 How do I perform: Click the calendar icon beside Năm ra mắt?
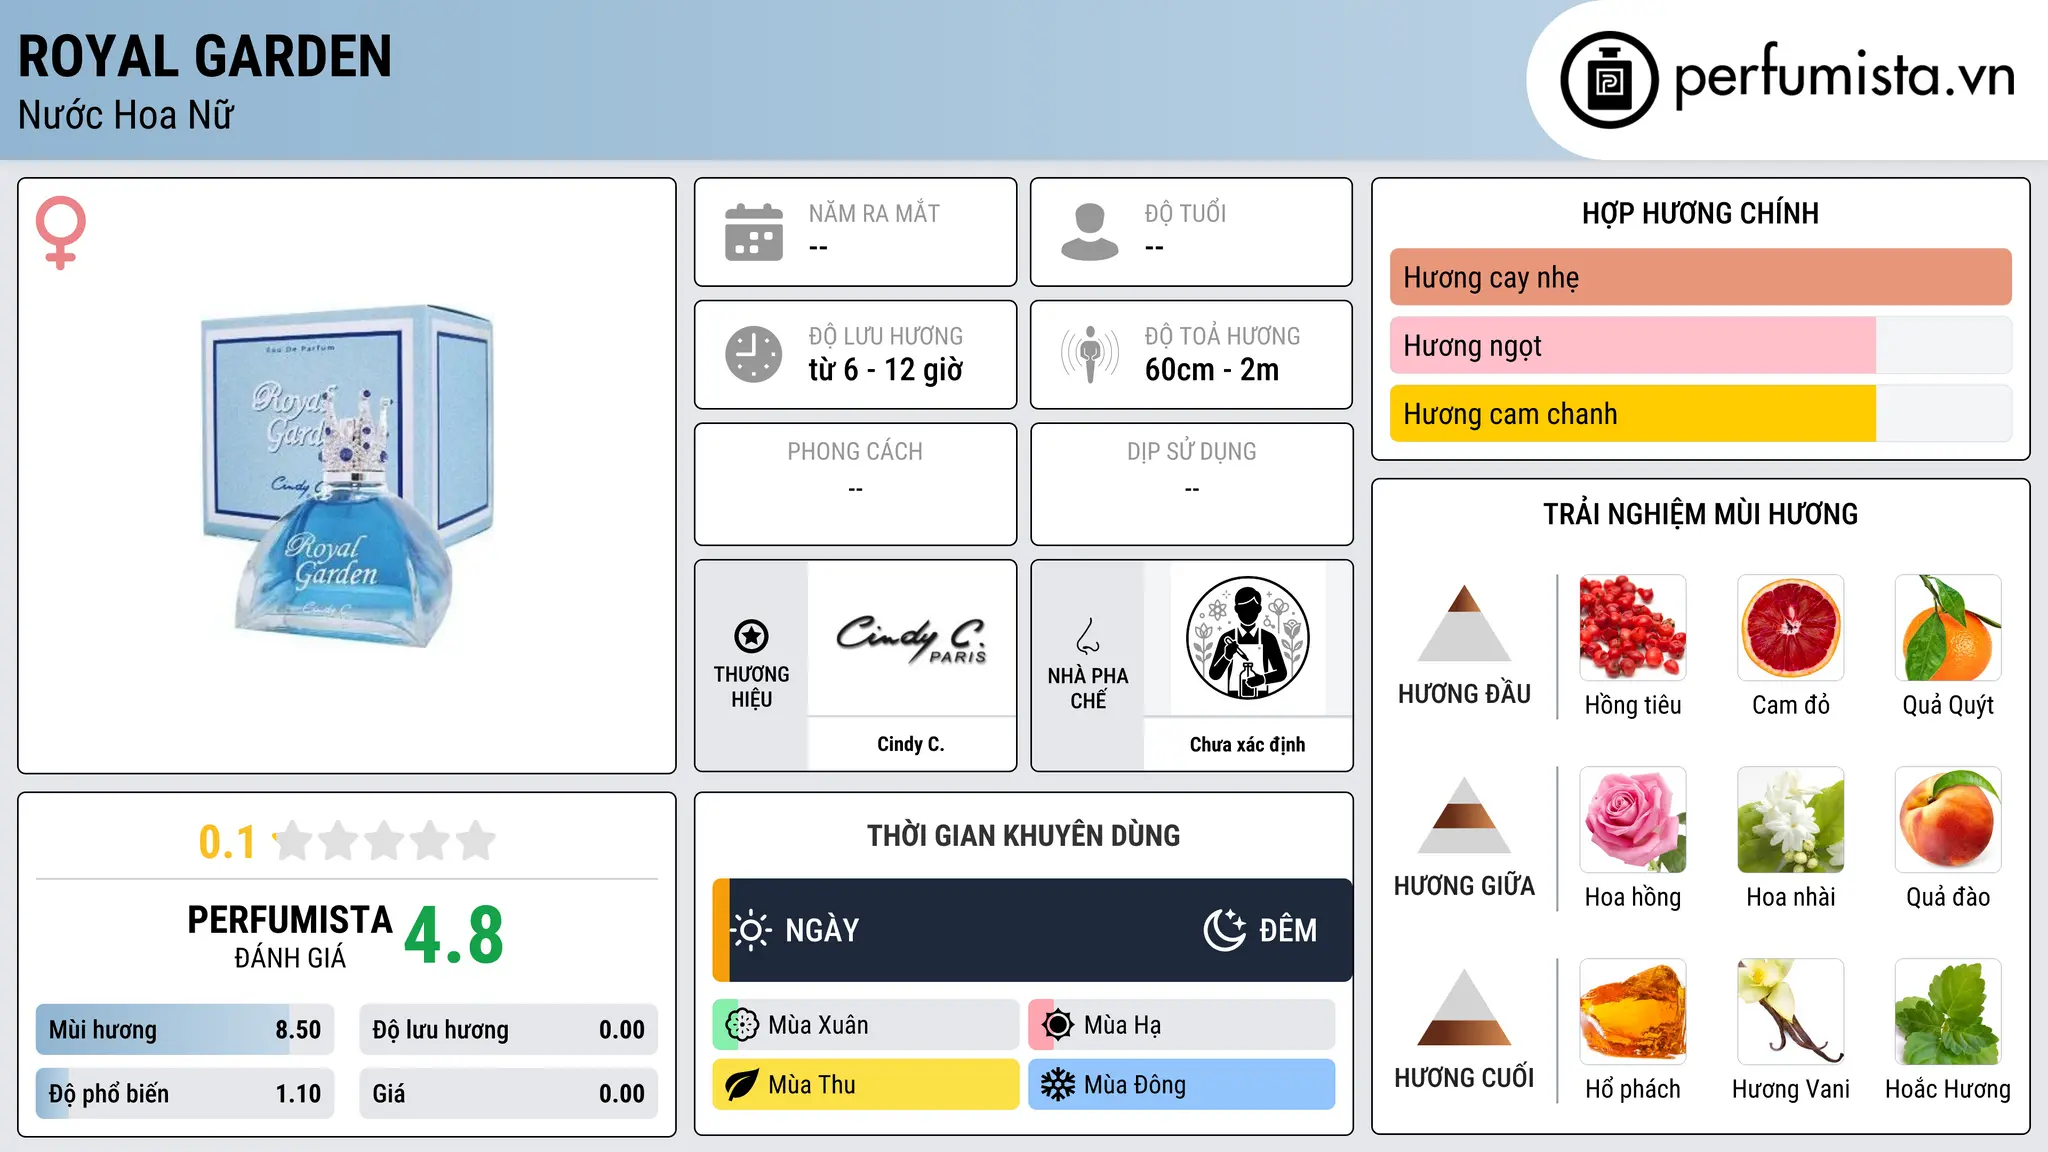tap(754, 232)
